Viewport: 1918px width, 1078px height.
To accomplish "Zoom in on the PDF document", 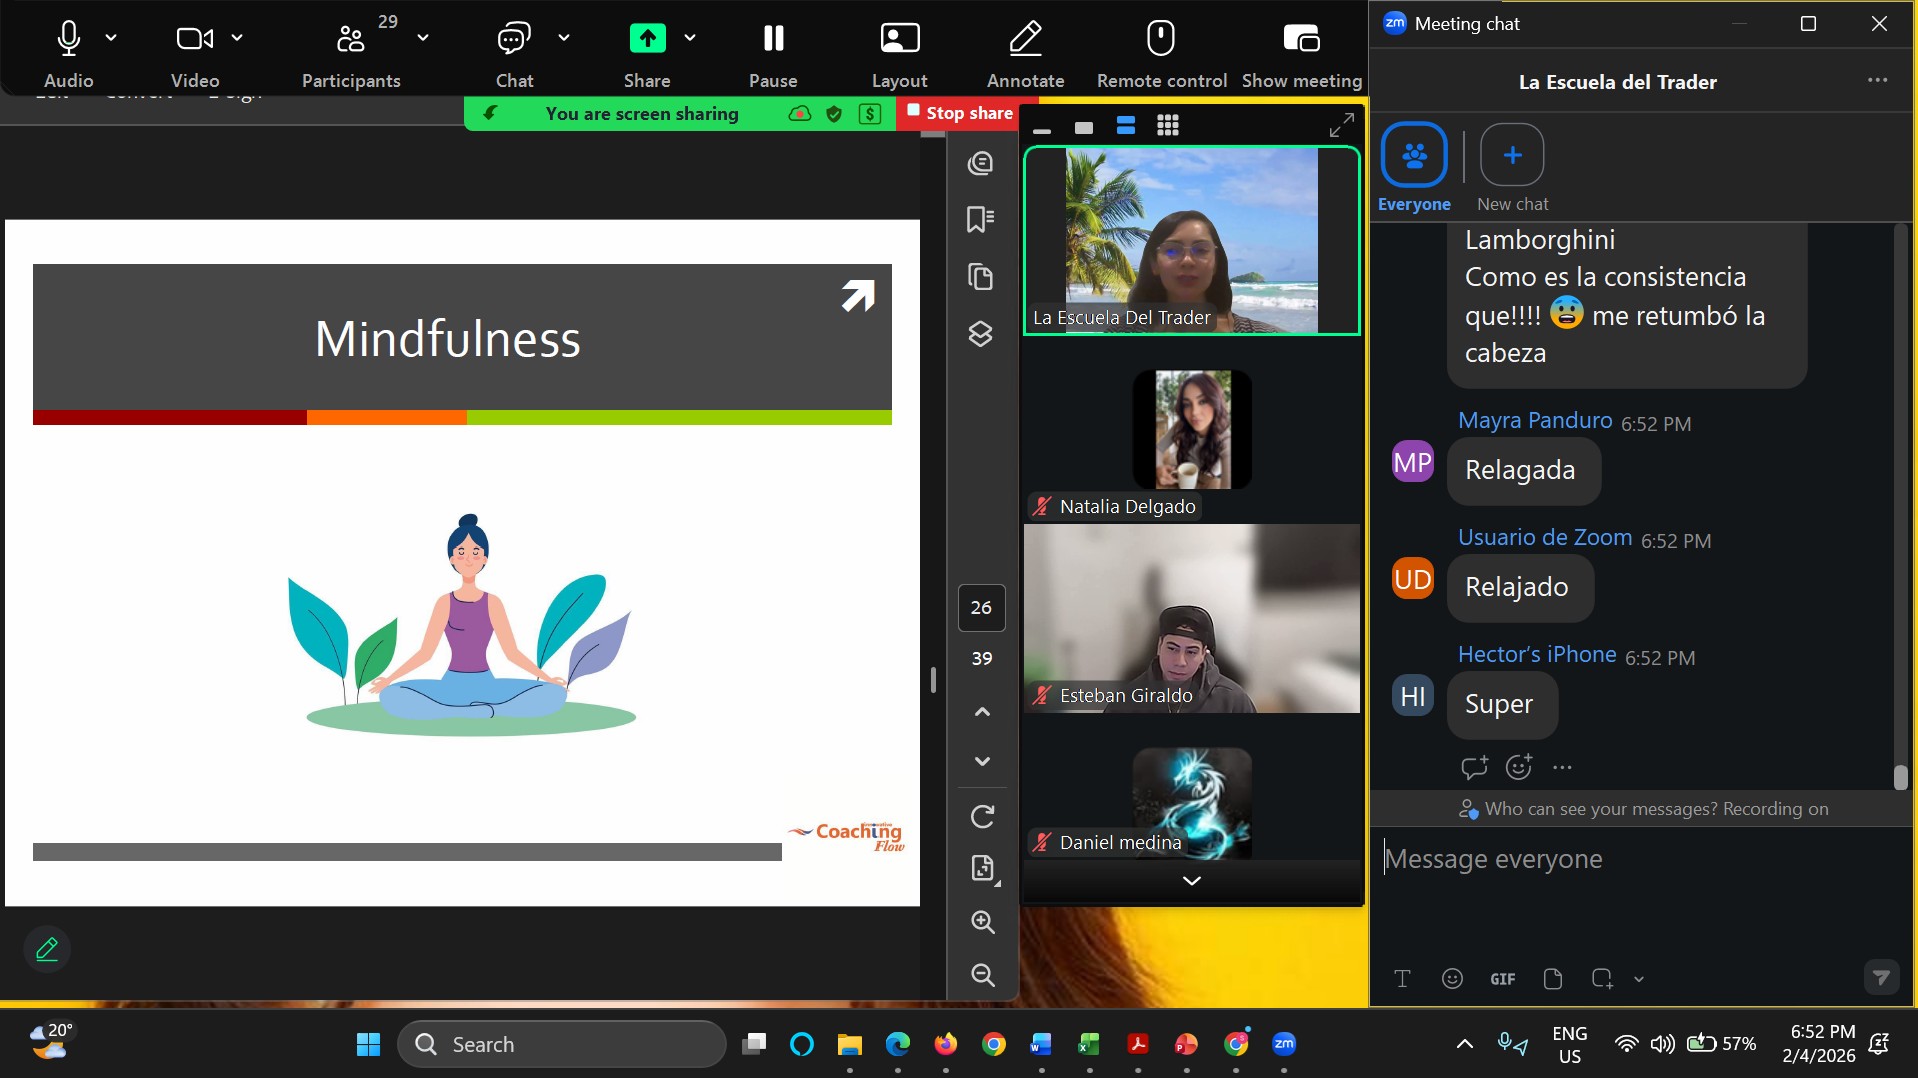I will (982, 922).
